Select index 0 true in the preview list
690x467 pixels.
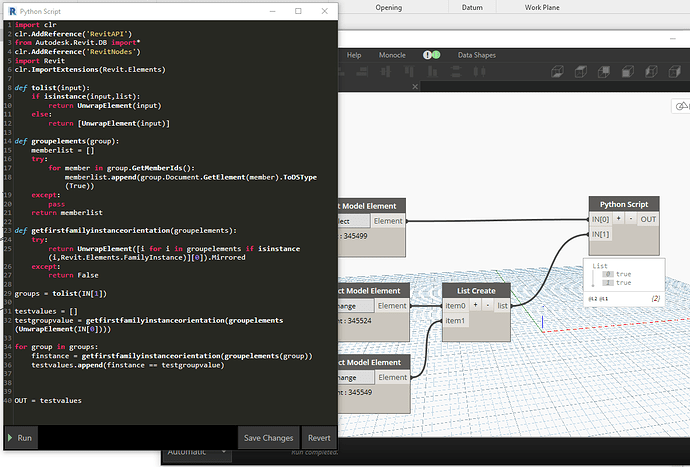point(617,274)
